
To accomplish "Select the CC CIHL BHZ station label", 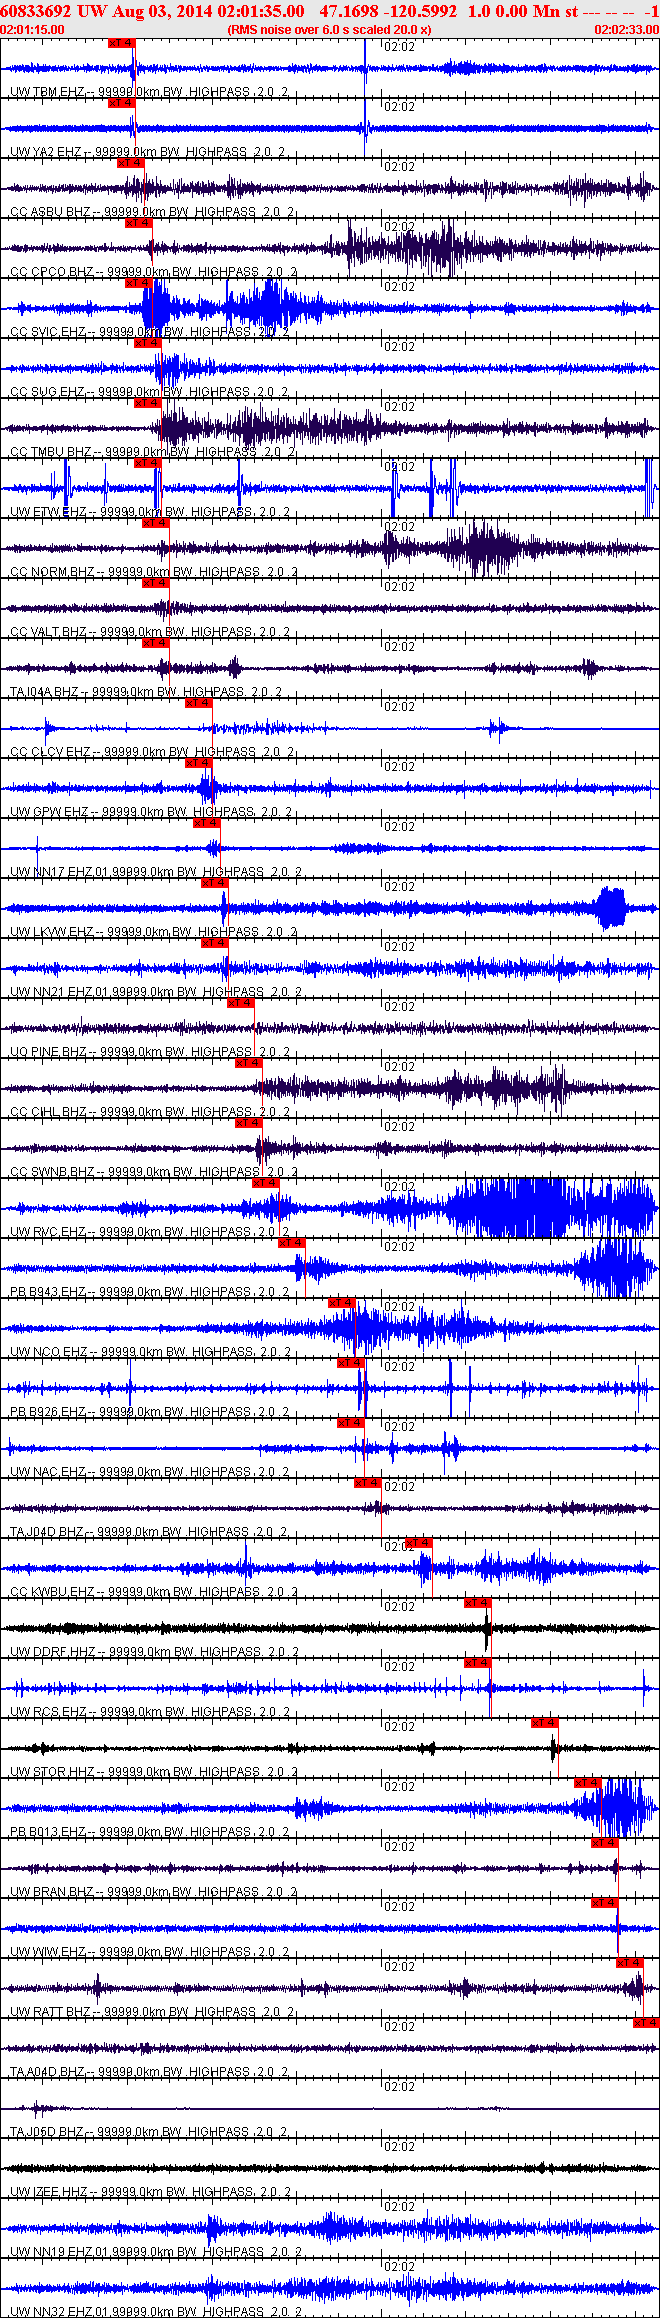I will [150, 1112].
